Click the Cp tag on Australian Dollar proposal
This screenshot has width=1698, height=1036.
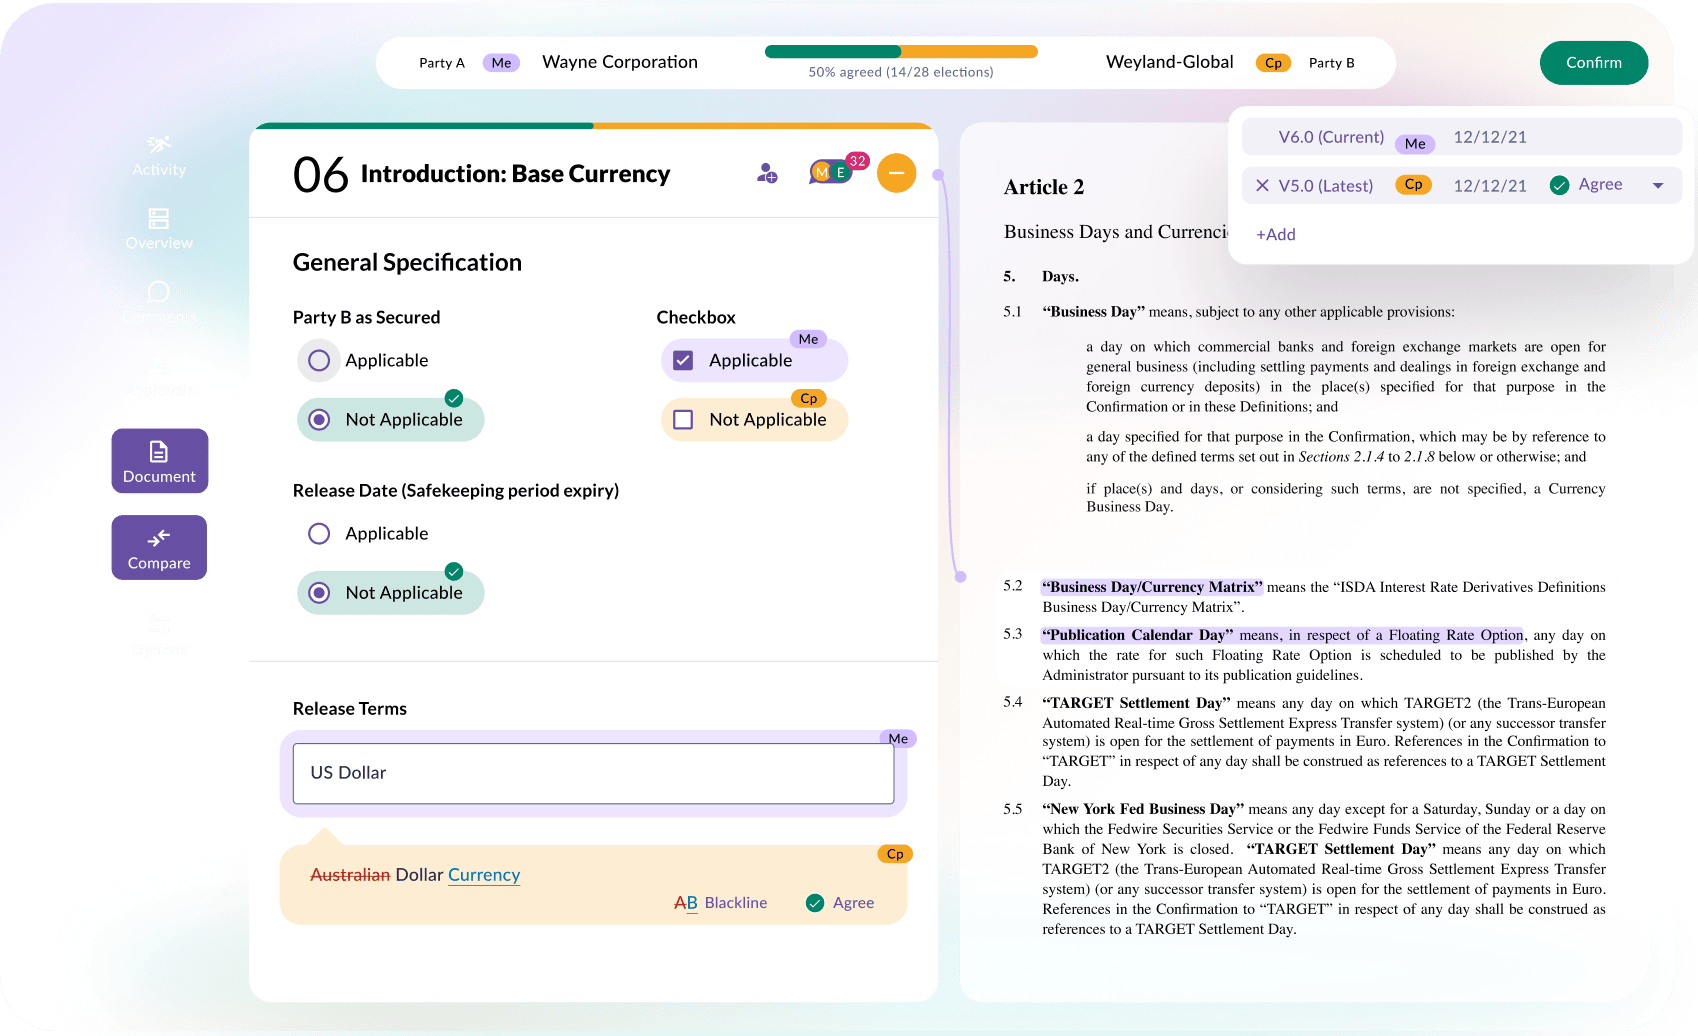point(895,854)
